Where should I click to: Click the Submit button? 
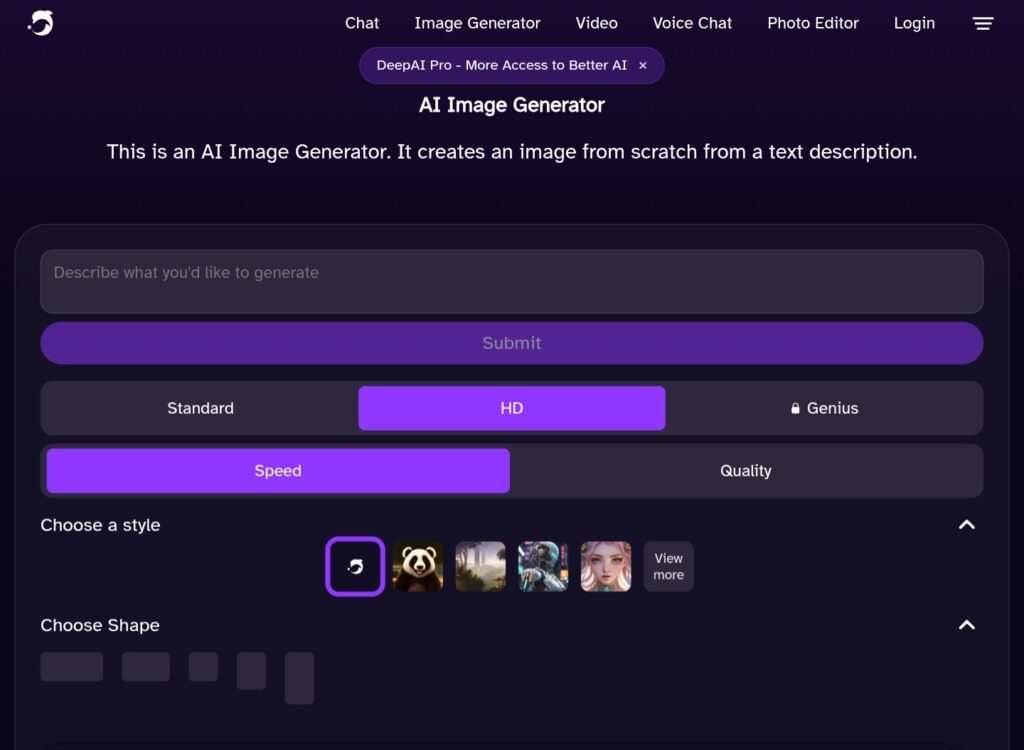pyautogui.click(x=511, y=343)
